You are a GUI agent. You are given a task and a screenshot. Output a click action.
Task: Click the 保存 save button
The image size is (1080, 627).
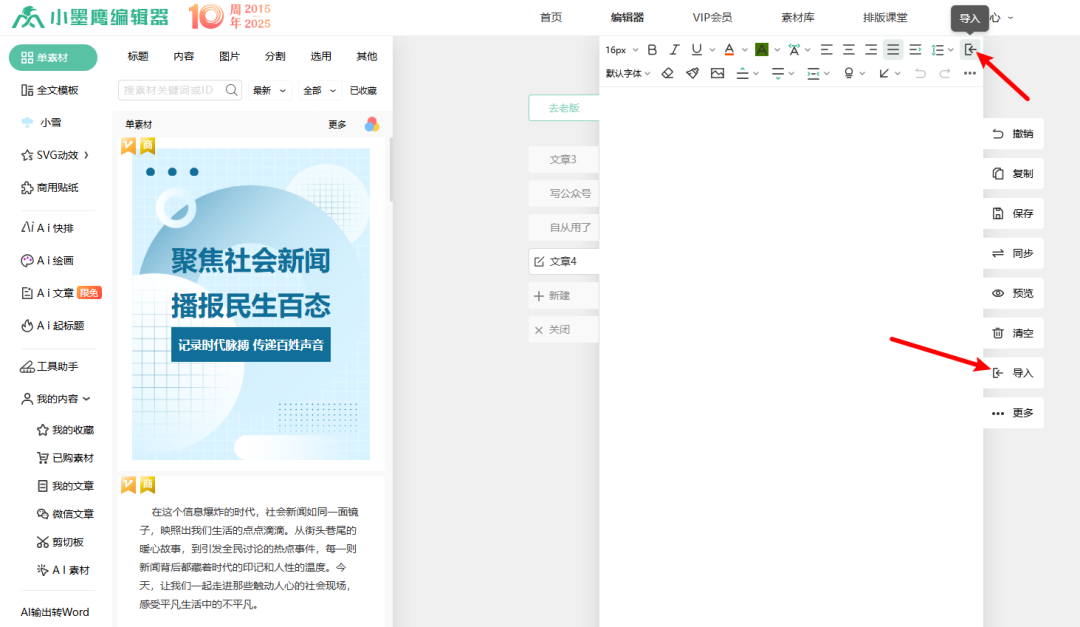[x=1013, y=214]
